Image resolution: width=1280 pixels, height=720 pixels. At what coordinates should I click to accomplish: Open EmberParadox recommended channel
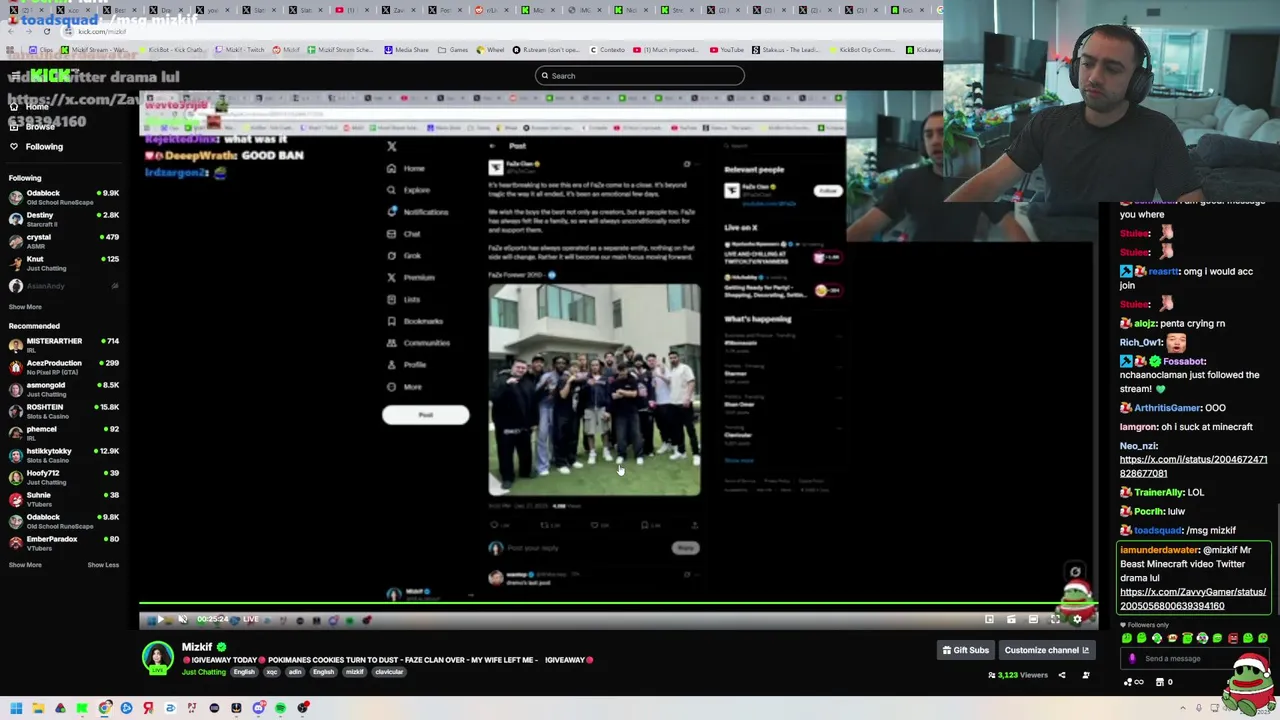point(64,543)
